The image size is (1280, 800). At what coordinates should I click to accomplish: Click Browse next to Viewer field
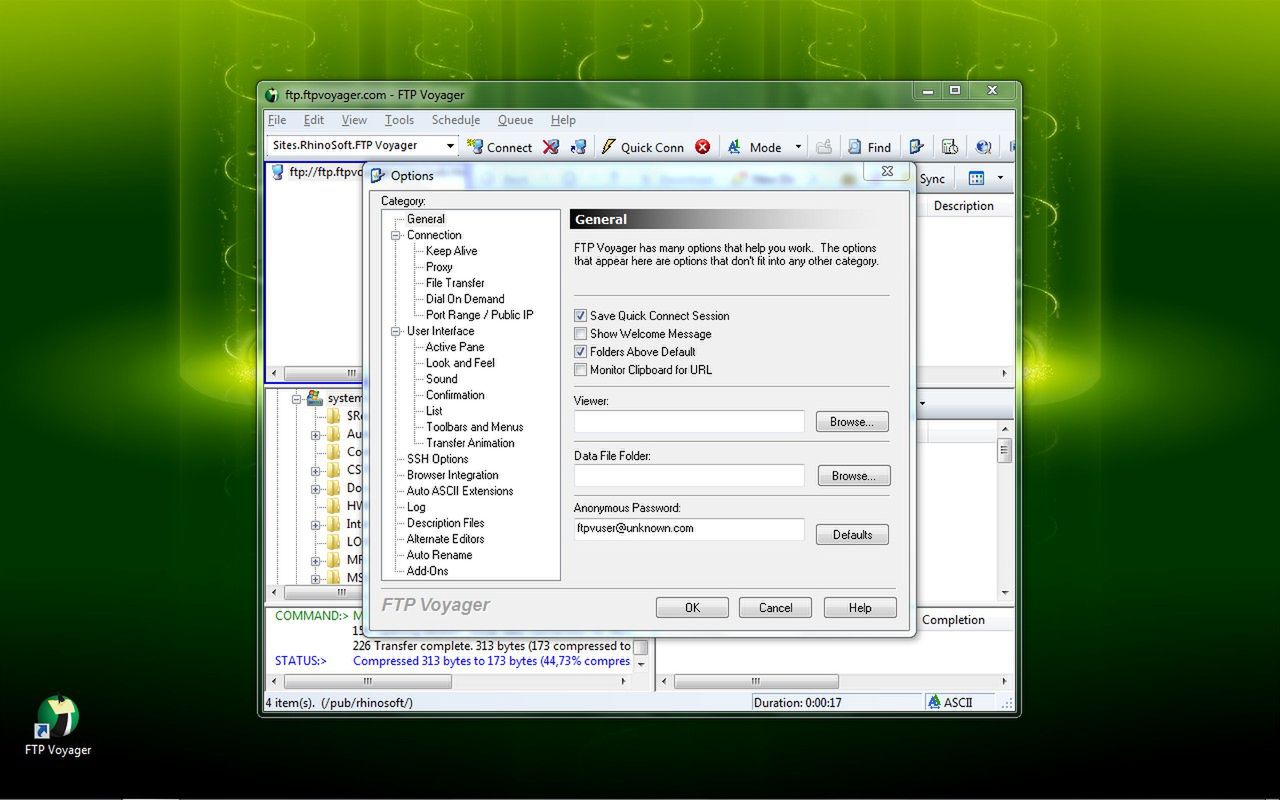[852, 422]
